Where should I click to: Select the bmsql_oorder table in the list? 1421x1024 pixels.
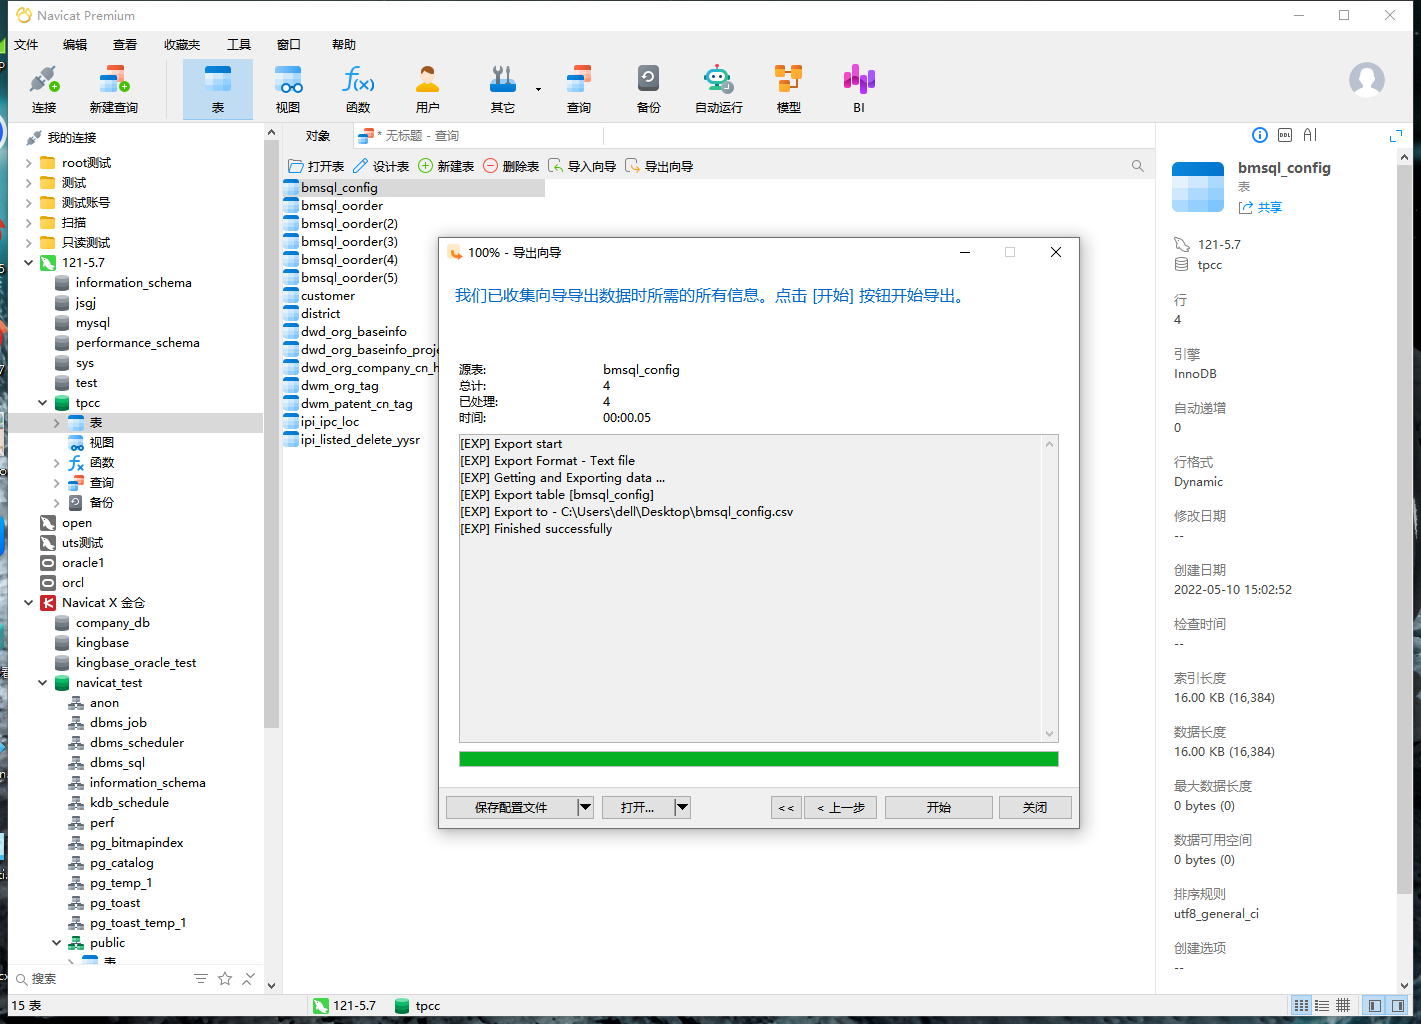pyautogui.click(x=342, y=206)
